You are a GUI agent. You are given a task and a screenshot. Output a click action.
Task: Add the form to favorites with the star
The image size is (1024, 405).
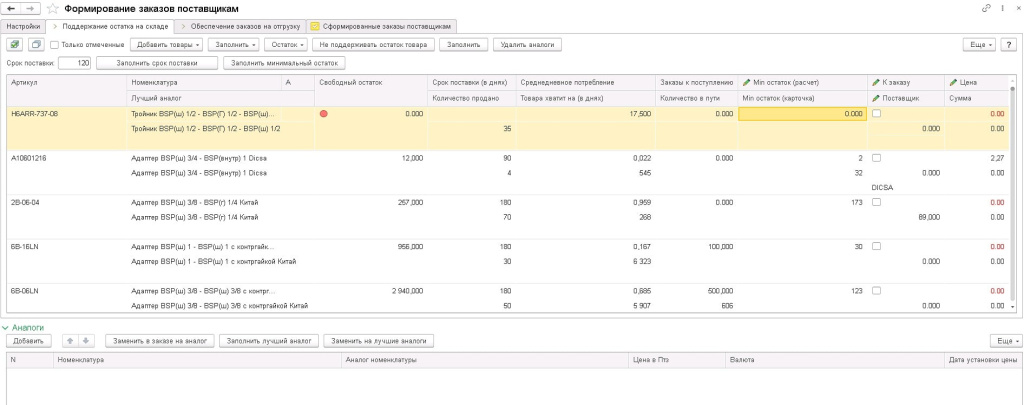coord(53,8)
